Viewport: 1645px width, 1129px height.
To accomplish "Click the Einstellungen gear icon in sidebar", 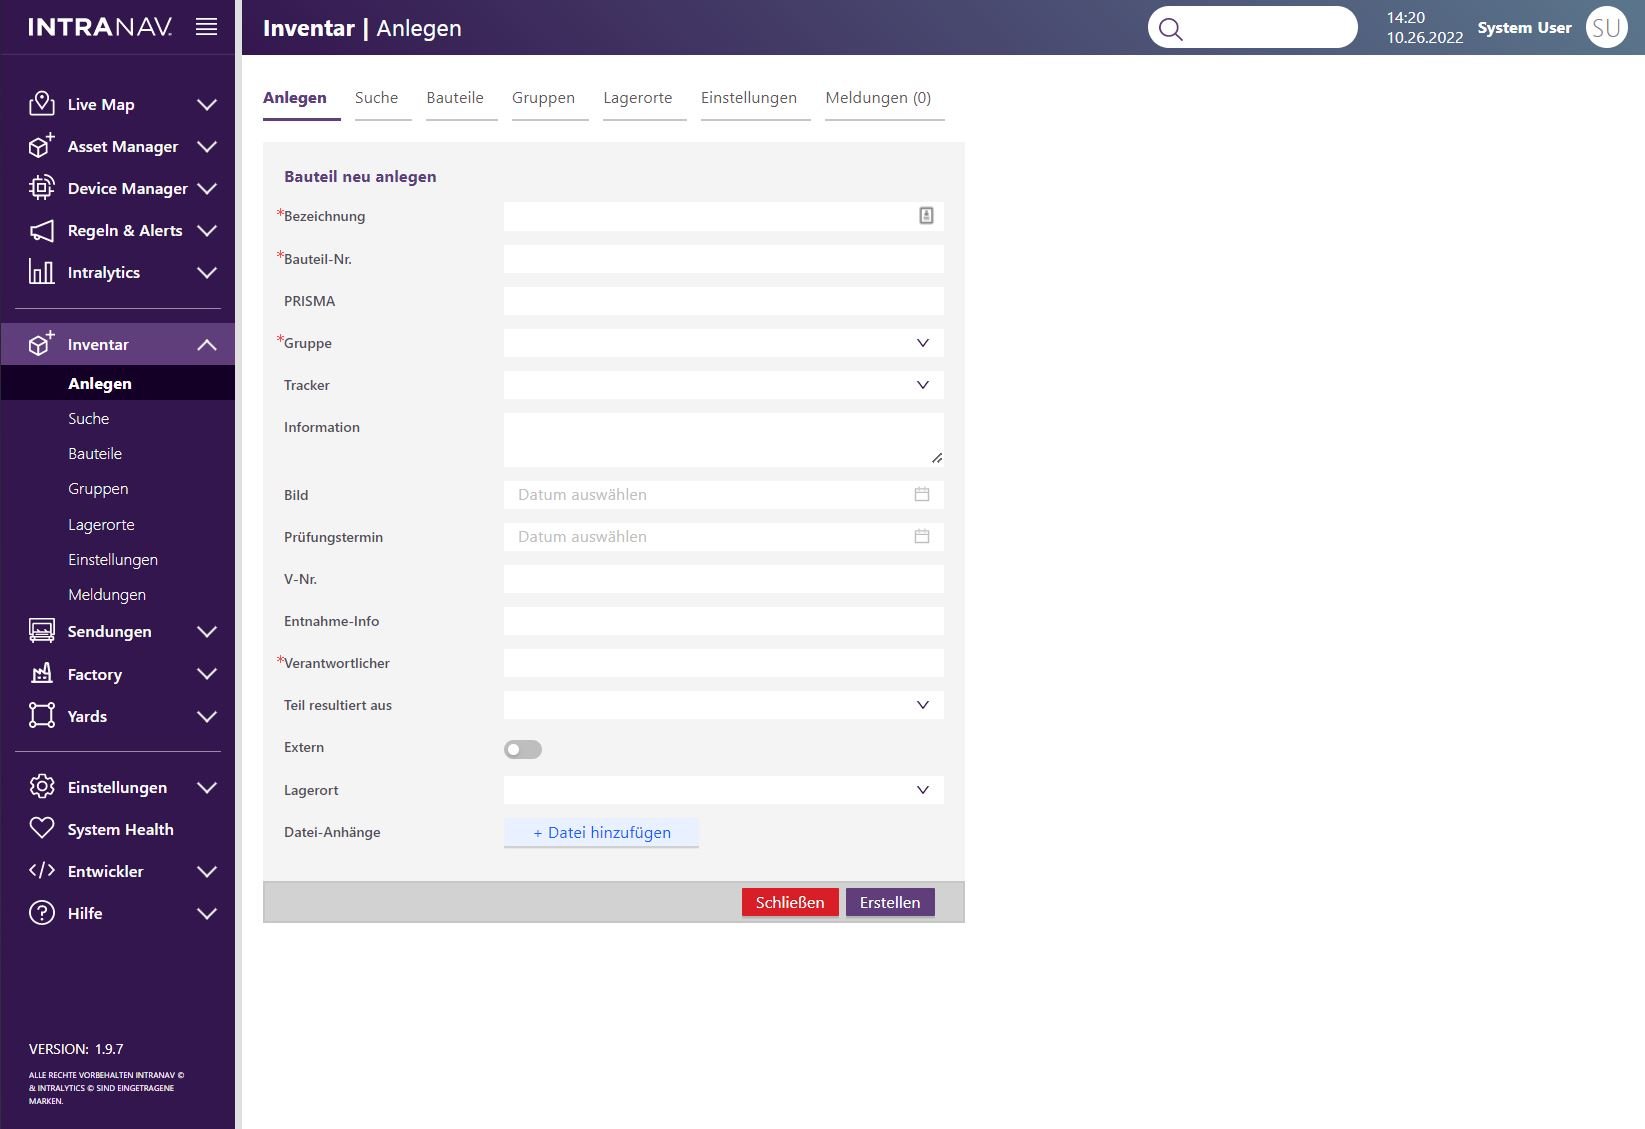I will (41, 787).
